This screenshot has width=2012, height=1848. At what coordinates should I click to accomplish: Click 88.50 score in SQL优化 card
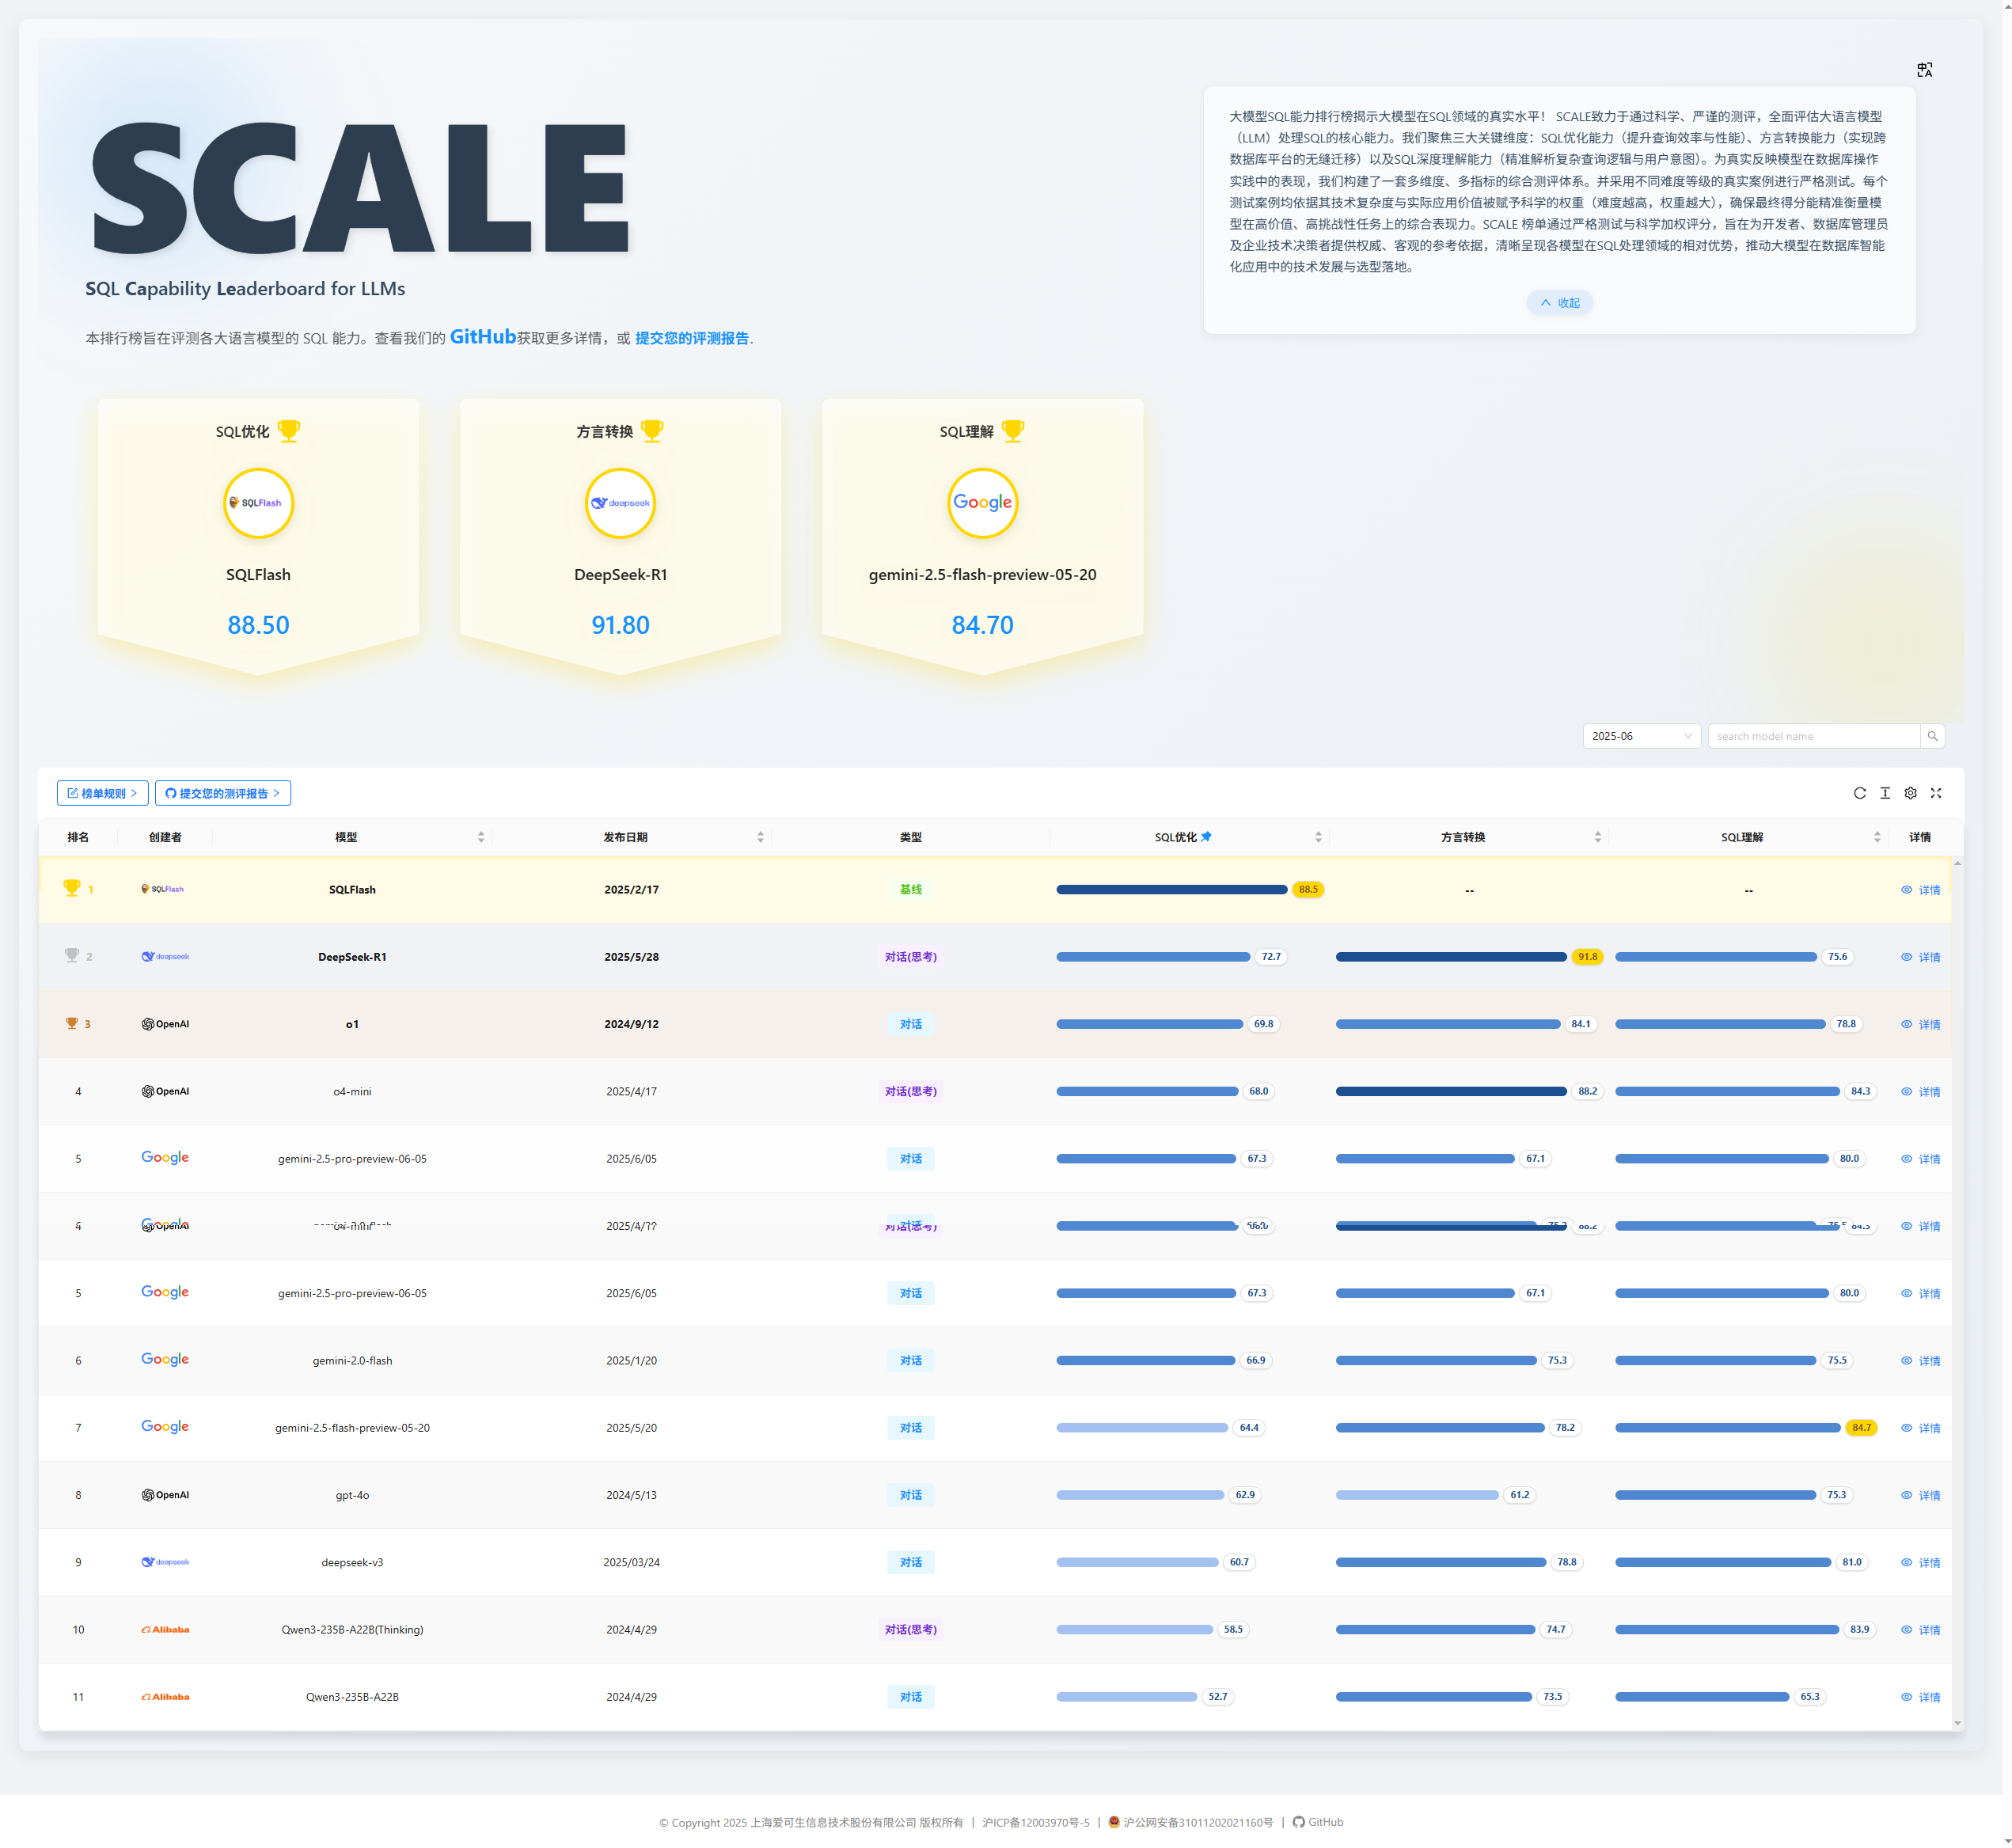click(x=258, y=625)
